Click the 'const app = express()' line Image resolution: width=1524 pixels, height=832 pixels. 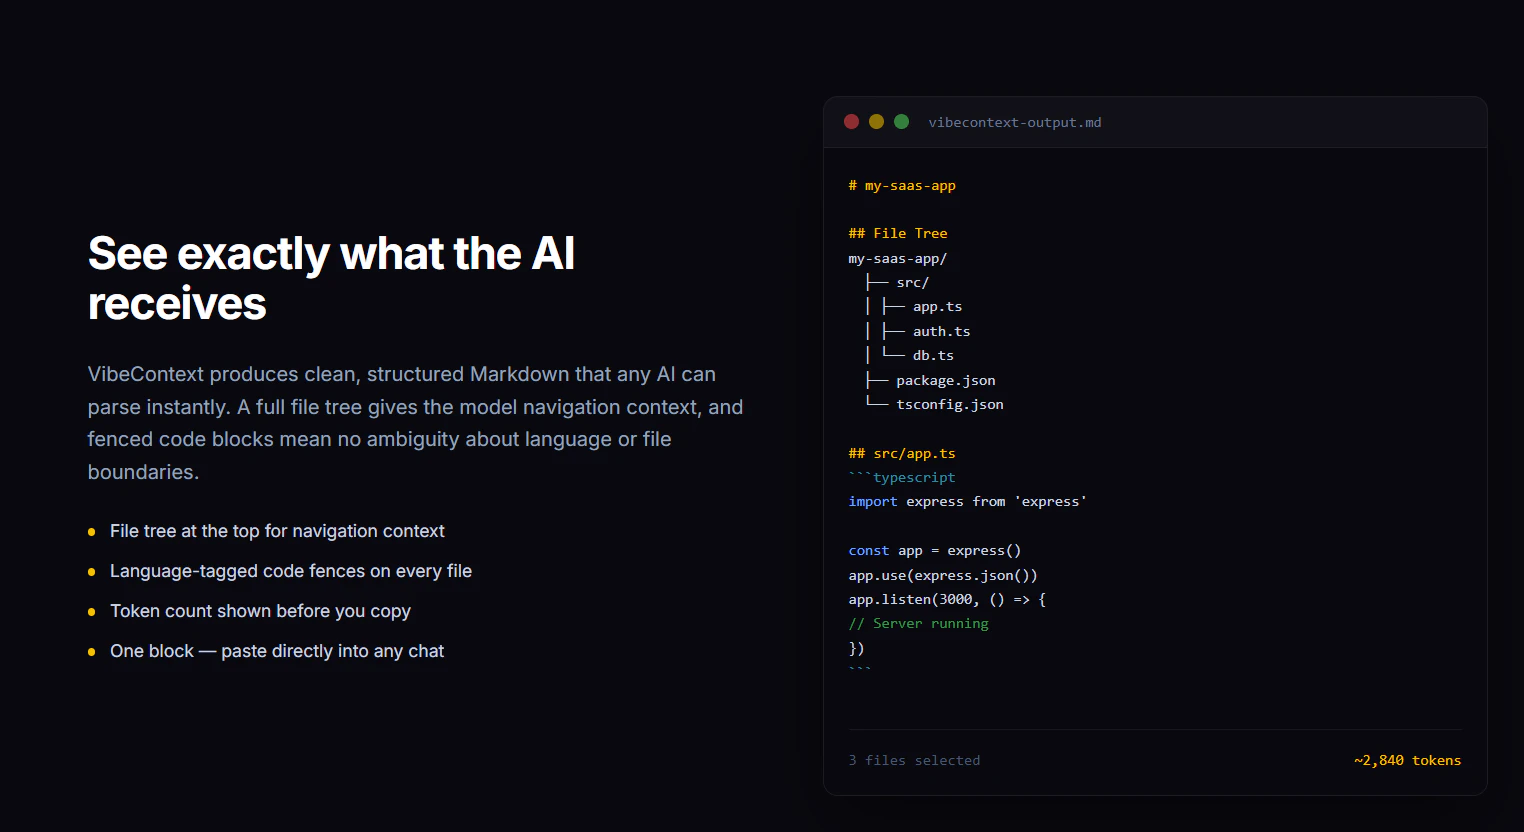point(935,551)
